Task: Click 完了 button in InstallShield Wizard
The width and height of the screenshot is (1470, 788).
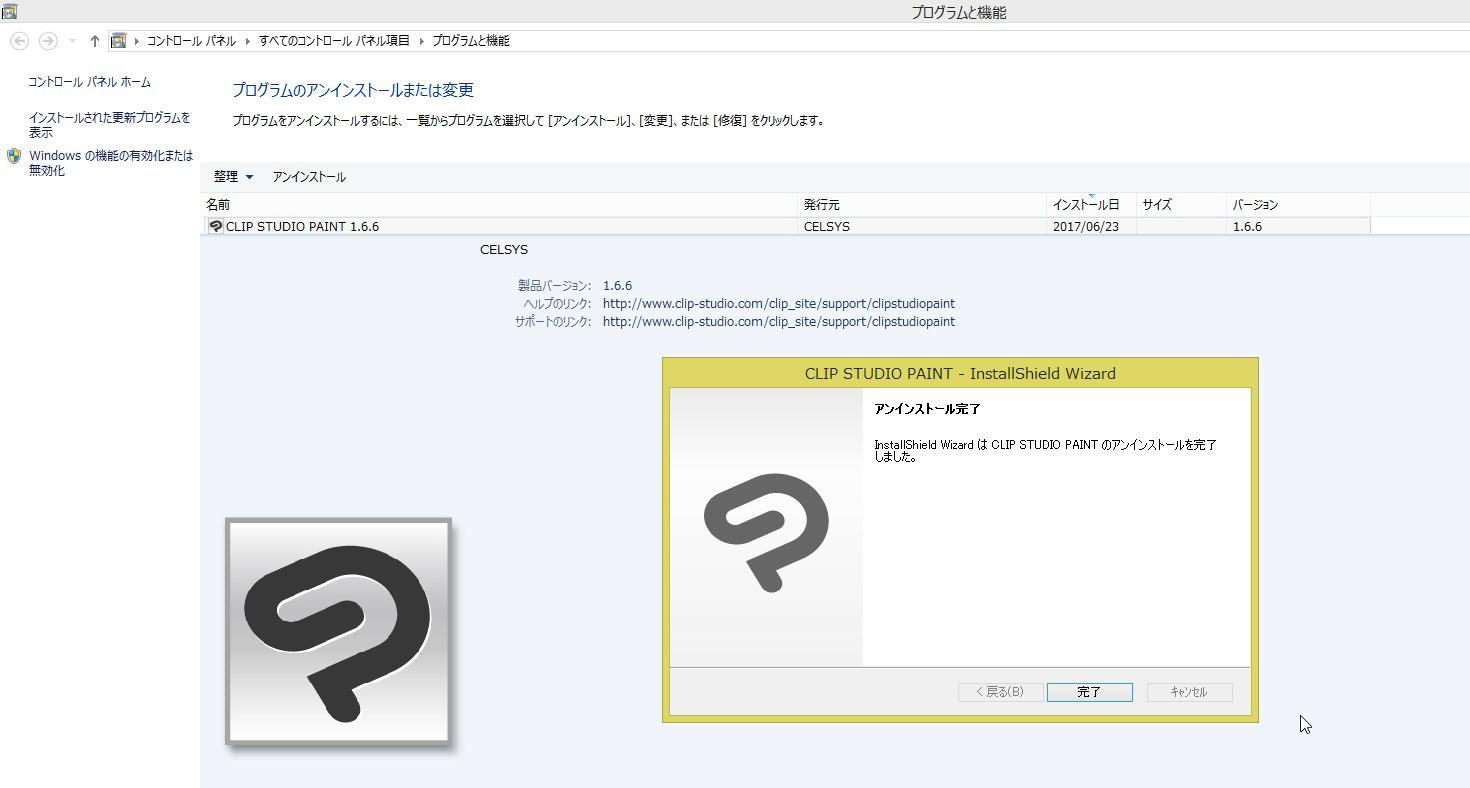Action: click(x=1089, y=692)
